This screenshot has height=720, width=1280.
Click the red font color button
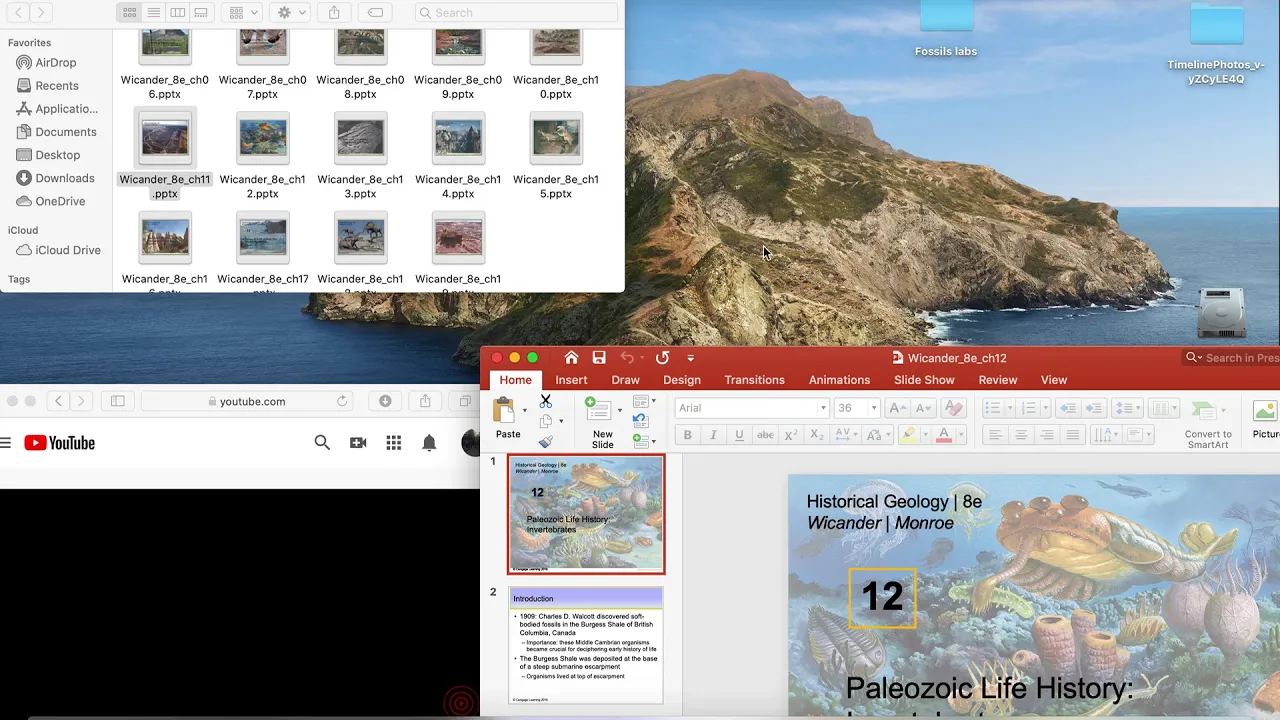coord(943,435)
